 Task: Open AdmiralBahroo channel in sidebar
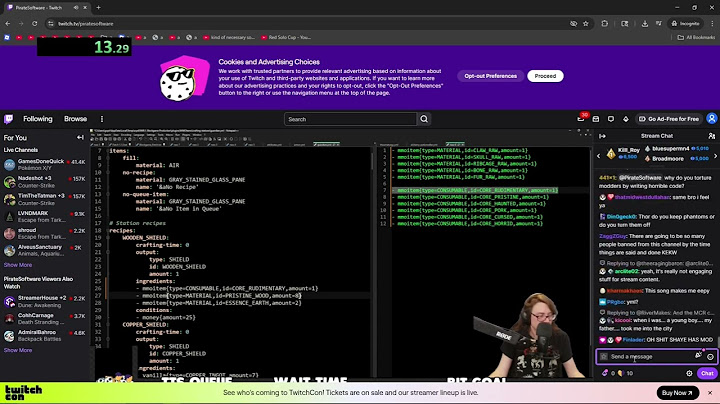[x=44, y=335]
